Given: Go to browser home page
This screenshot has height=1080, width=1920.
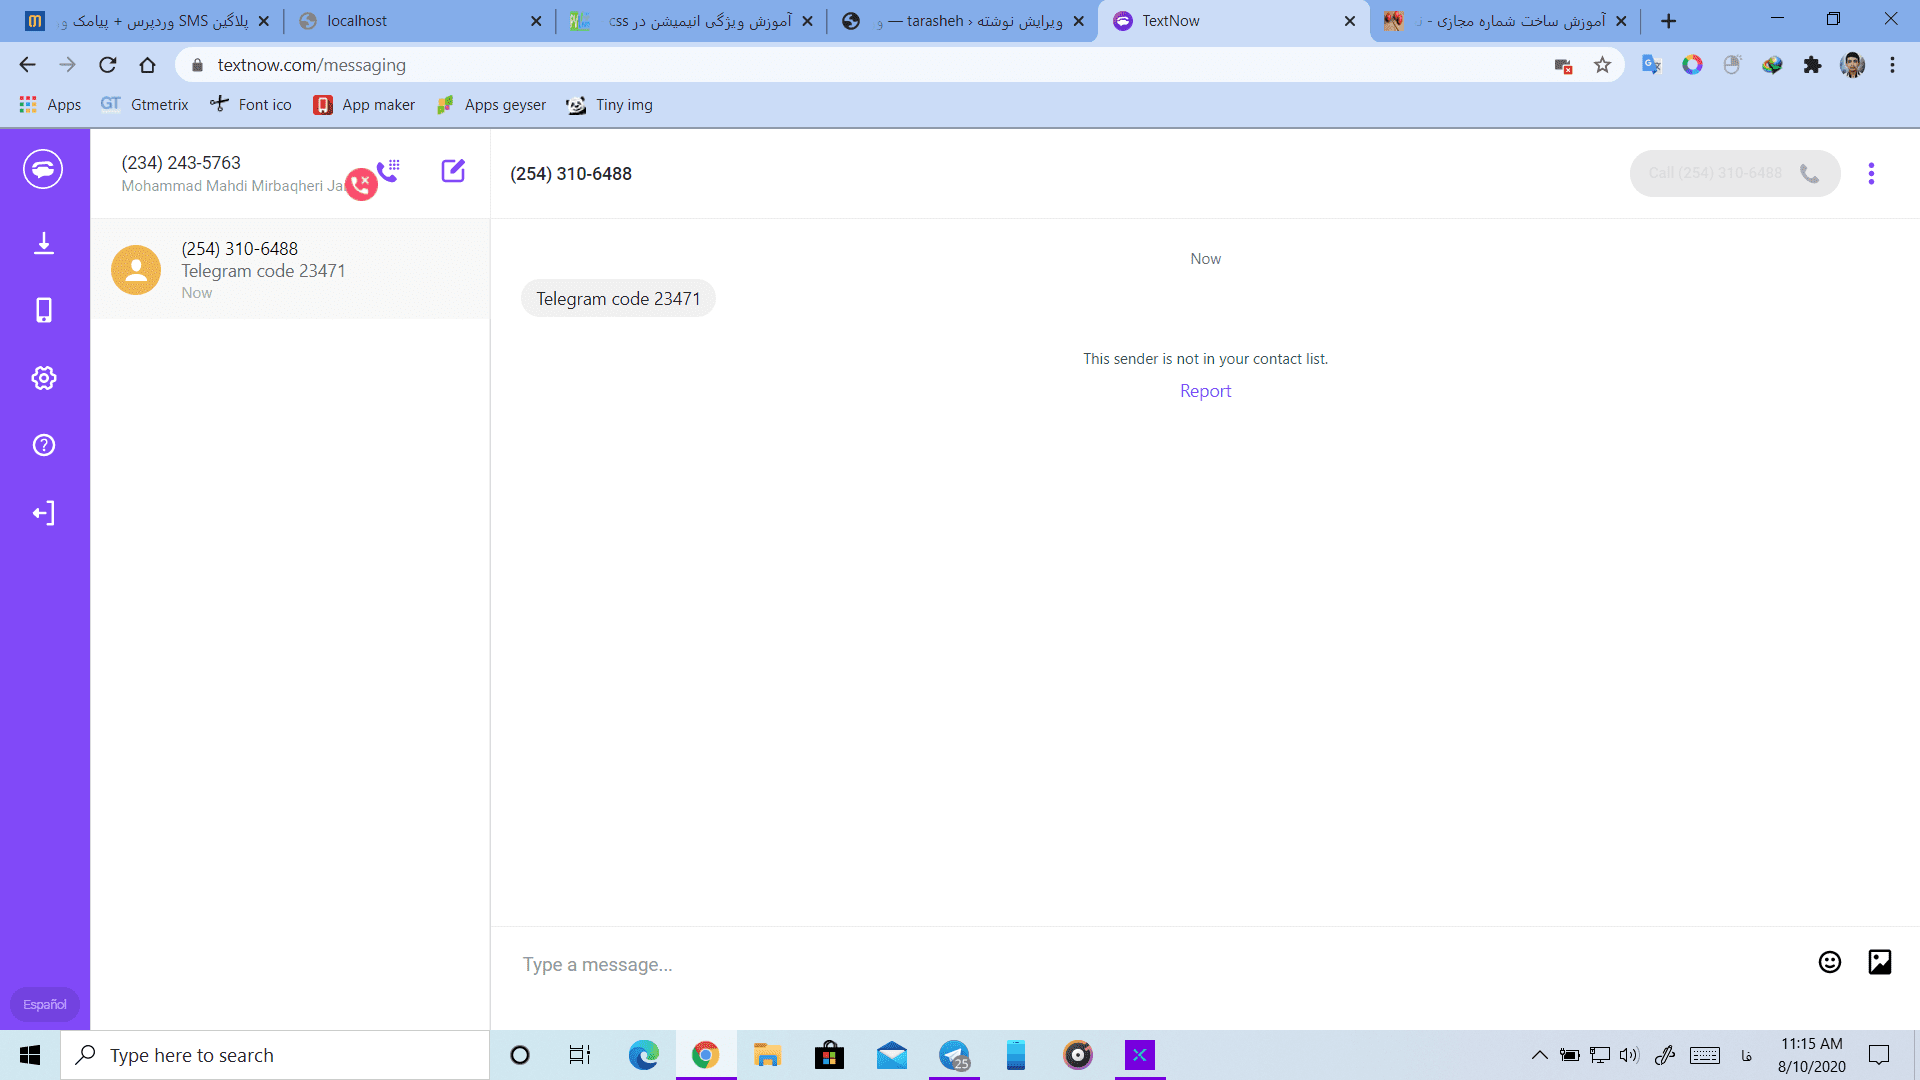Looking at the screenshot, I should (148, 65).
